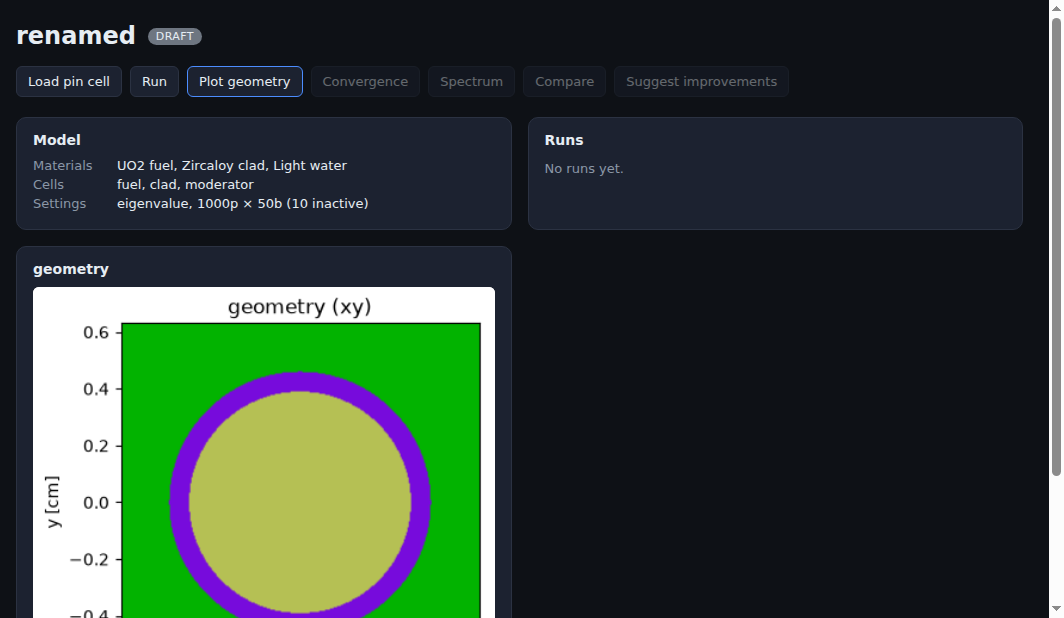
Task: Click the Materials label in Model panel
Action: (x=62, y=166)
